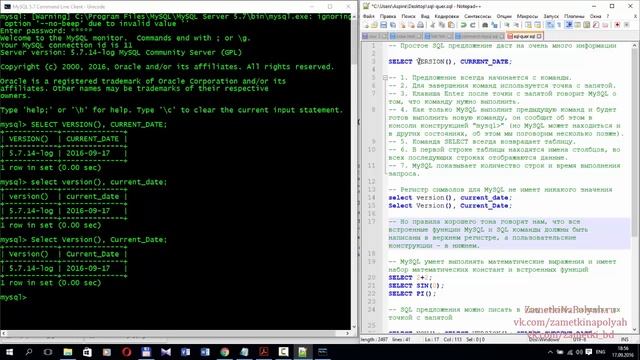Open the Правка menu

click(388, 16)
